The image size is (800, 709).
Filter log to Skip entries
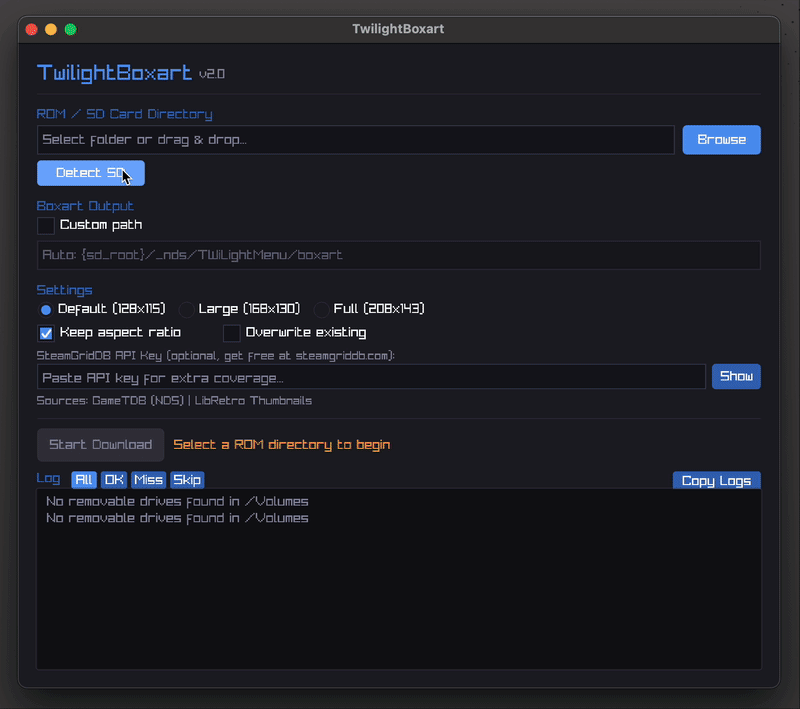pos(187,480)
